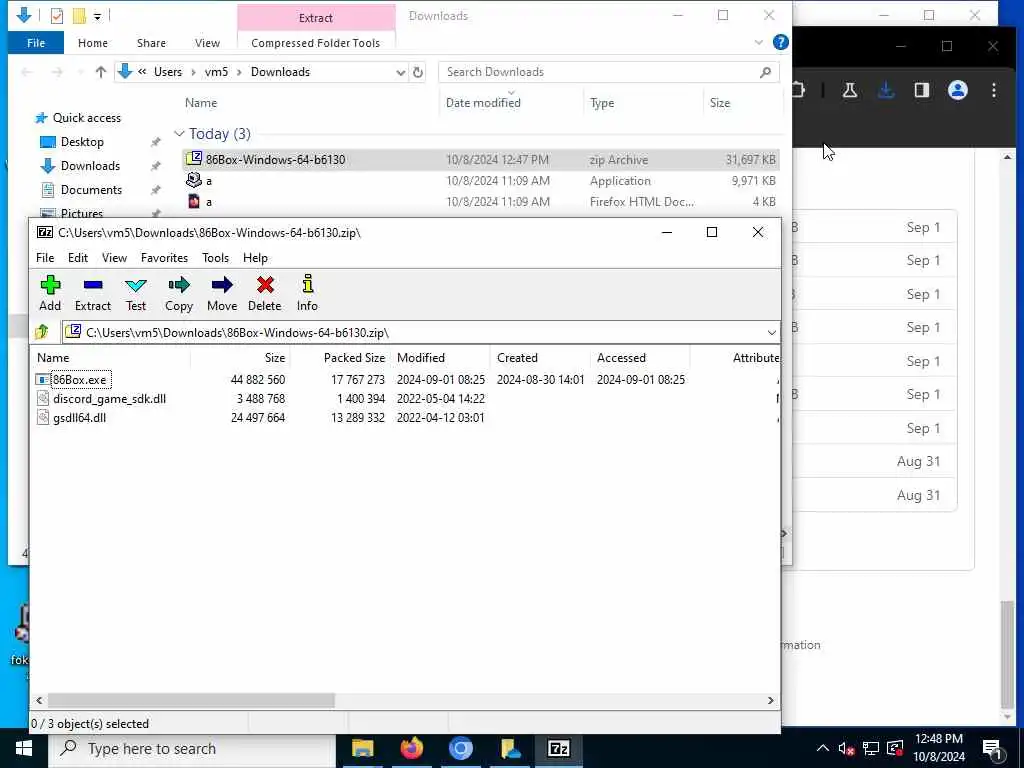Click Users in Explorer breadcrumb path
Viewport: 1024px width, 768px height.
(x=168, y=72)
